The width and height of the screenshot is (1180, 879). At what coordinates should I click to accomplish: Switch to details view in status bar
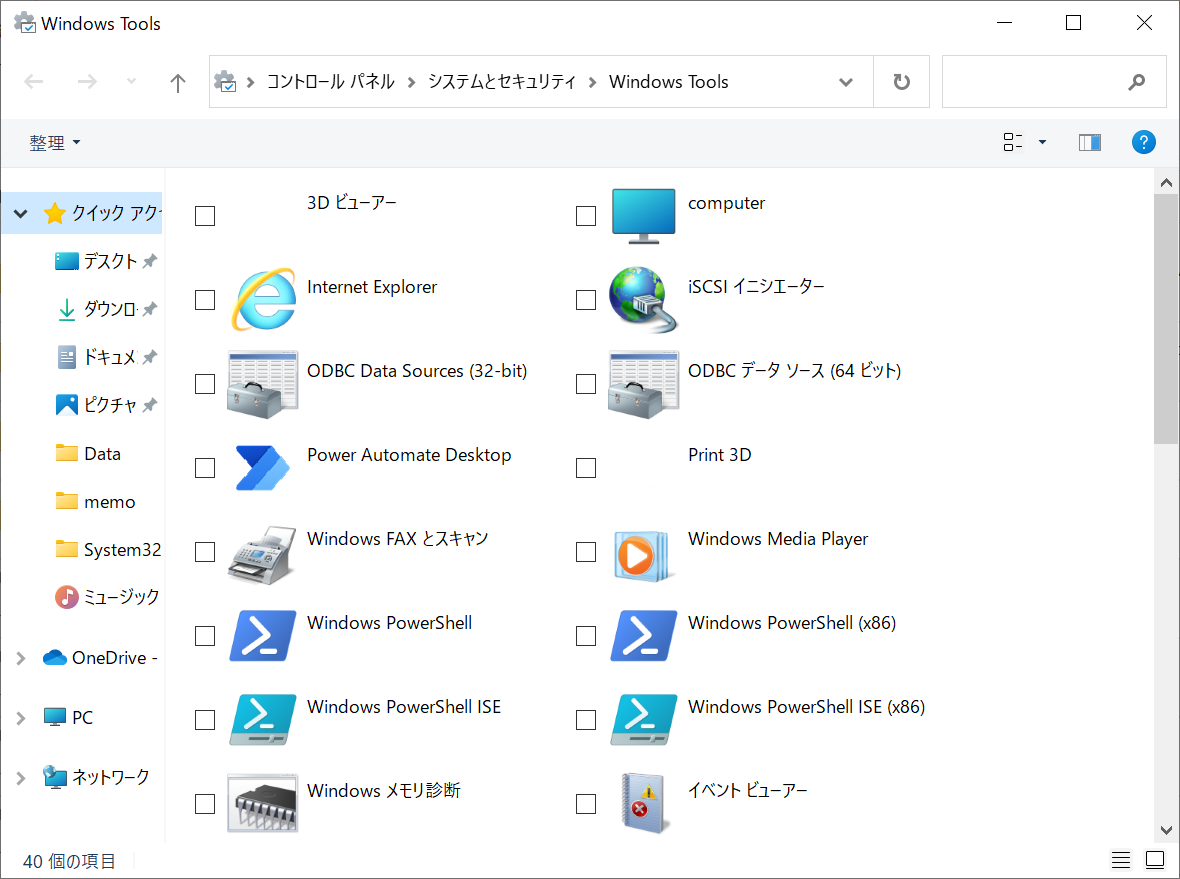pos(1121,860)
